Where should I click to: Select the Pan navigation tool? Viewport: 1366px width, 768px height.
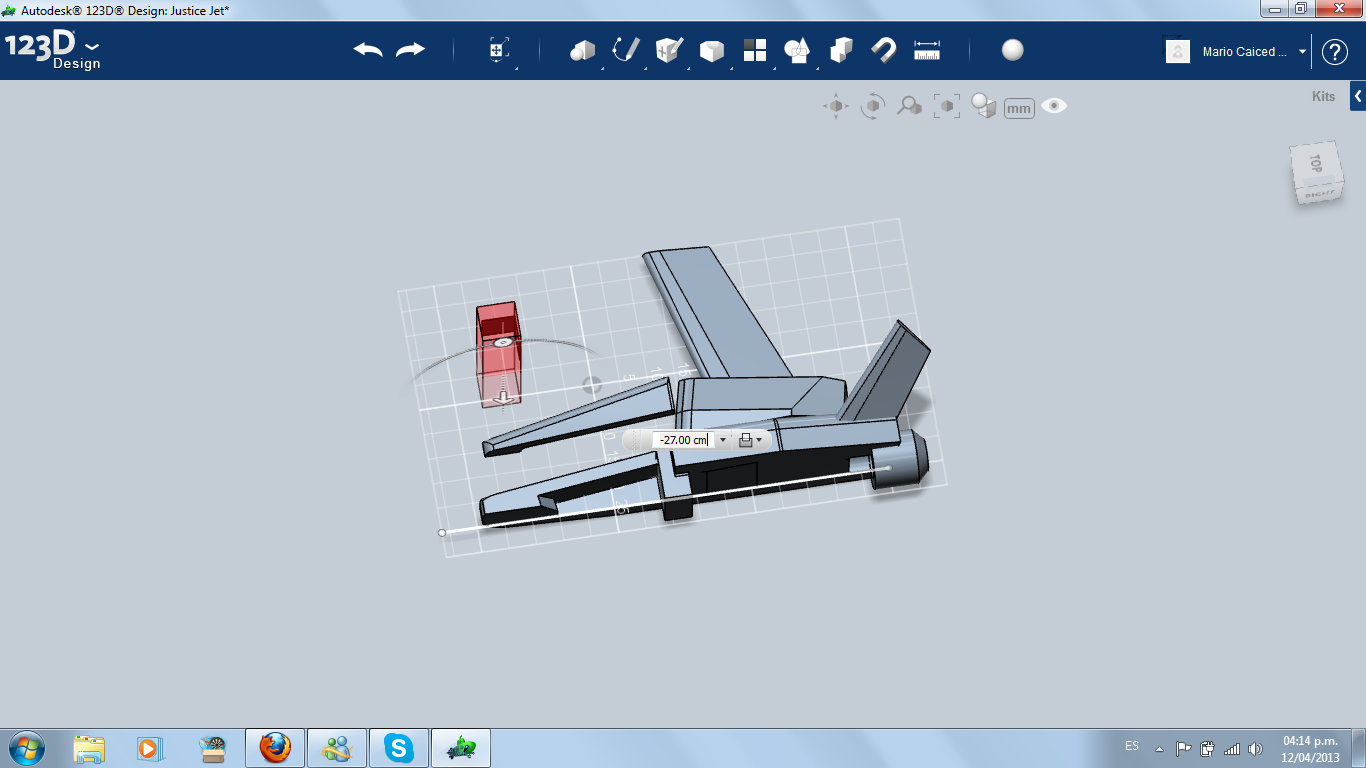point(836,106)
